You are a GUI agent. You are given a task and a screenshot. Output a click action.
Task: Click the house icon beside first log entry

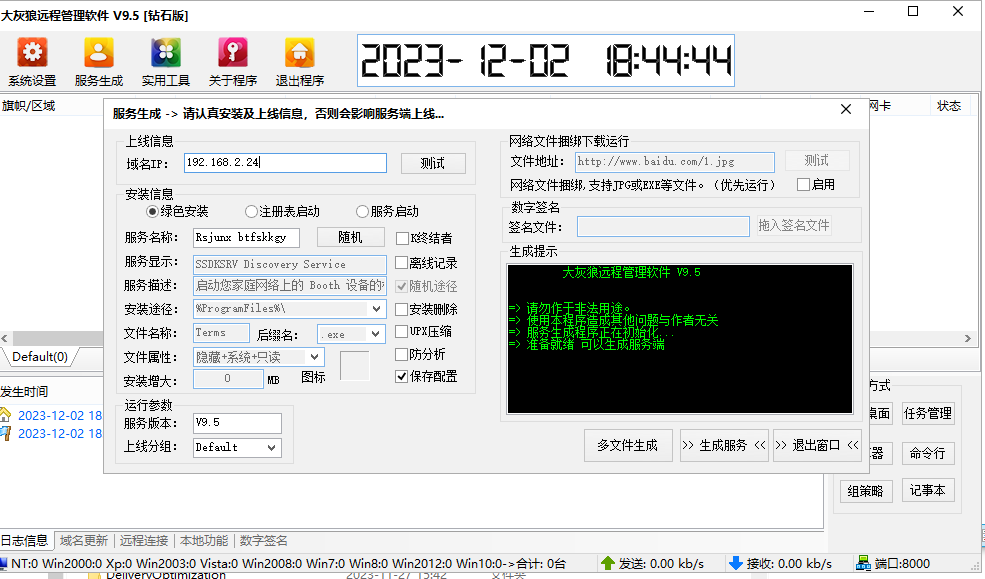(6, 415)
